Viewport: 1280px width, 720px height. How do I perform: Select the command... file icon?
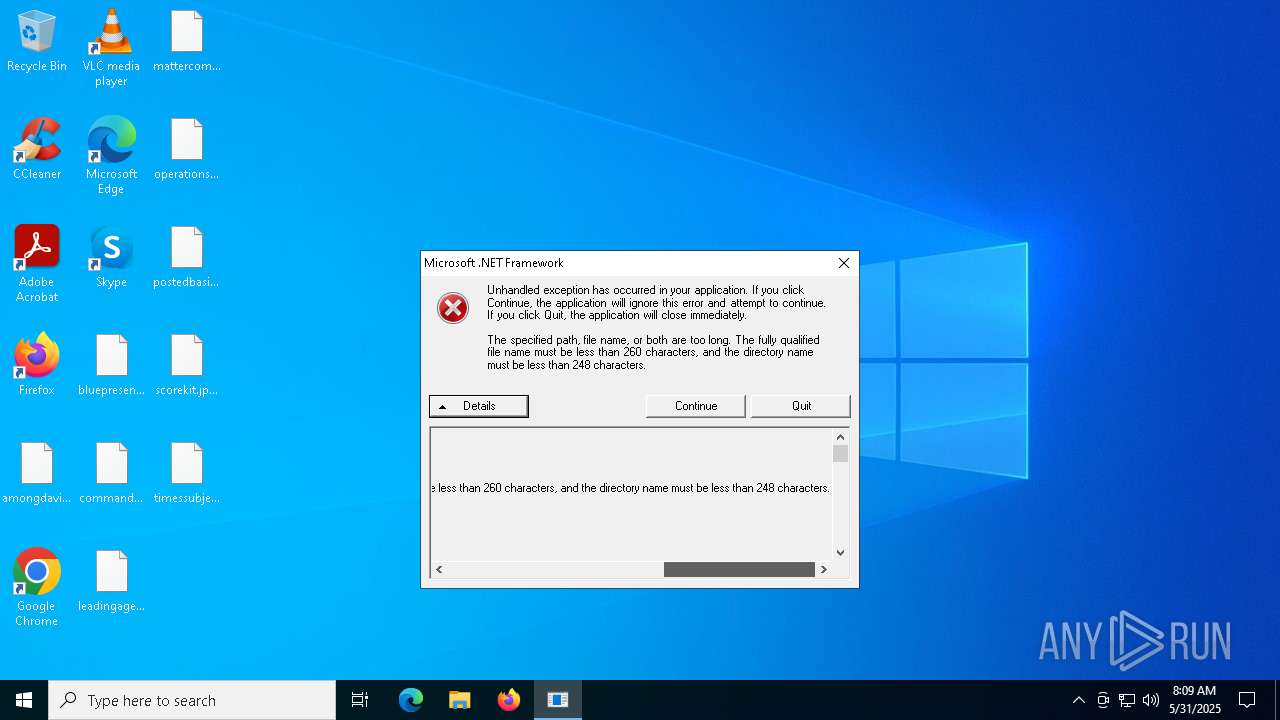click(111, 474)
